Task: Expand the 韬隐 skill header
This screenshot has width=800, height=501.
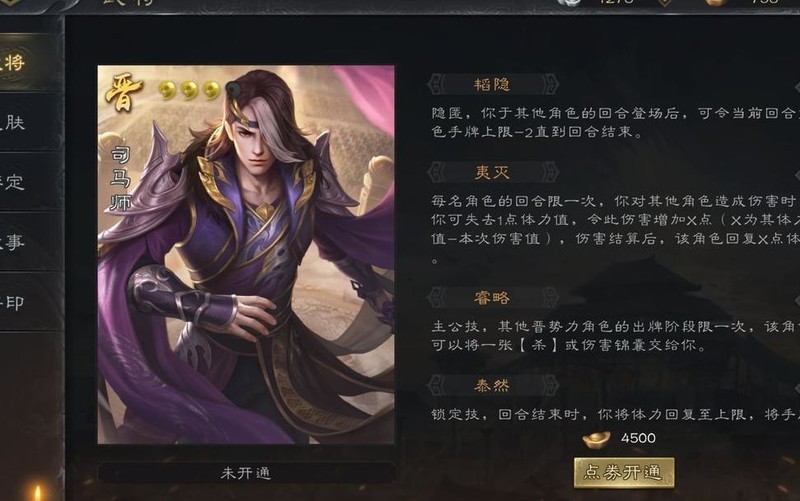Action: point(492,84)
